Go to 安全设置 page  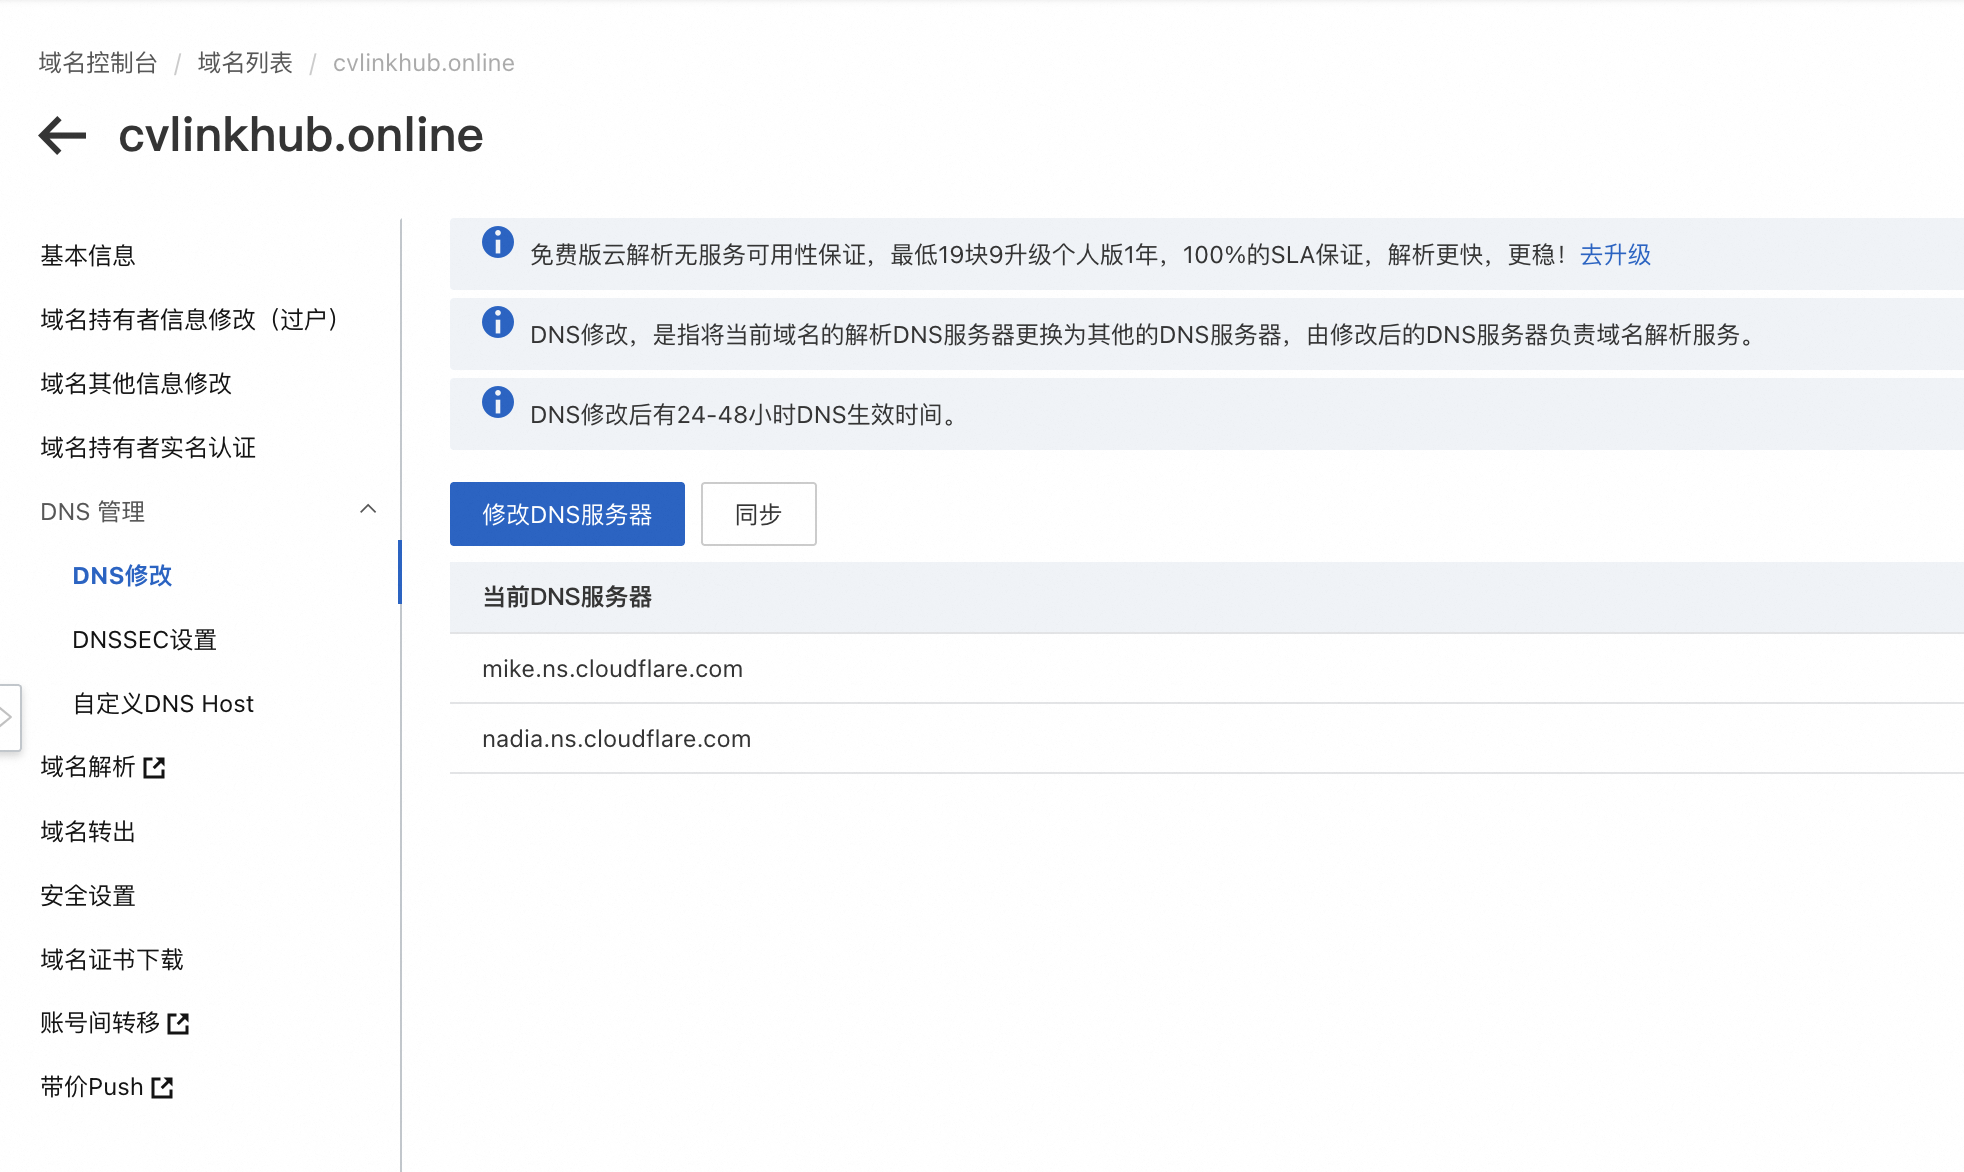pos(88,895)
